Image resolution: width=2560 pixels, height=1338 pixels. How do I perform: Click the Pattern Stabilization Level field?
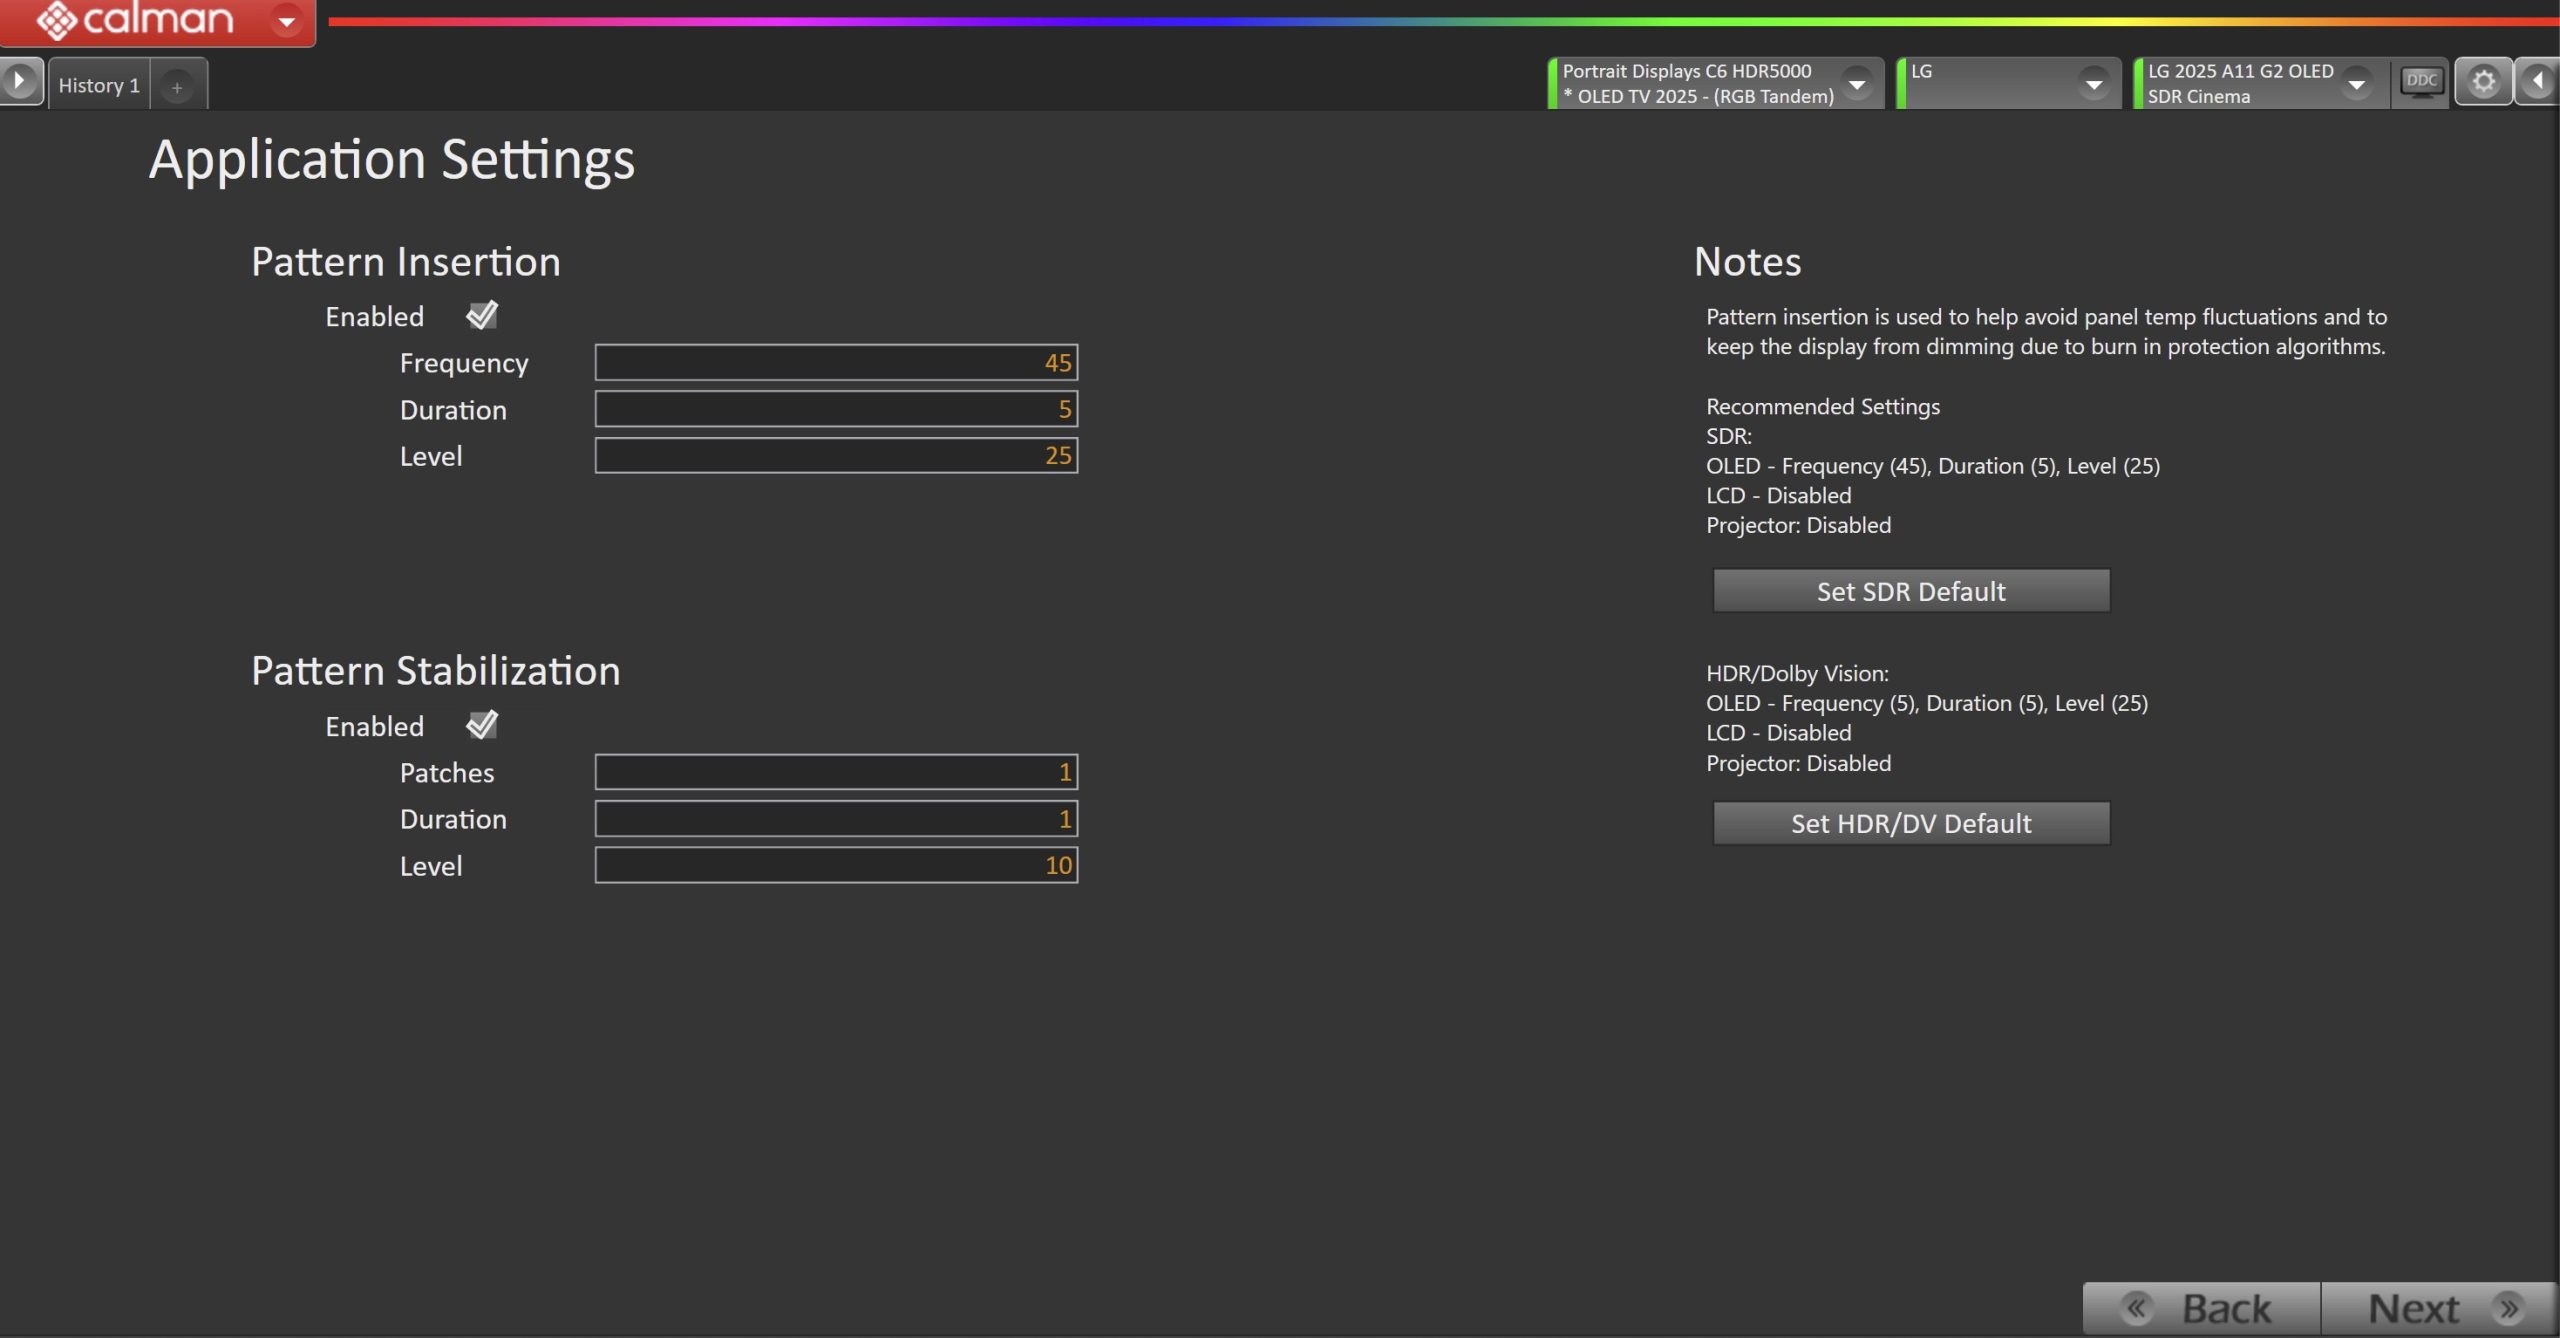coord(836,865)
